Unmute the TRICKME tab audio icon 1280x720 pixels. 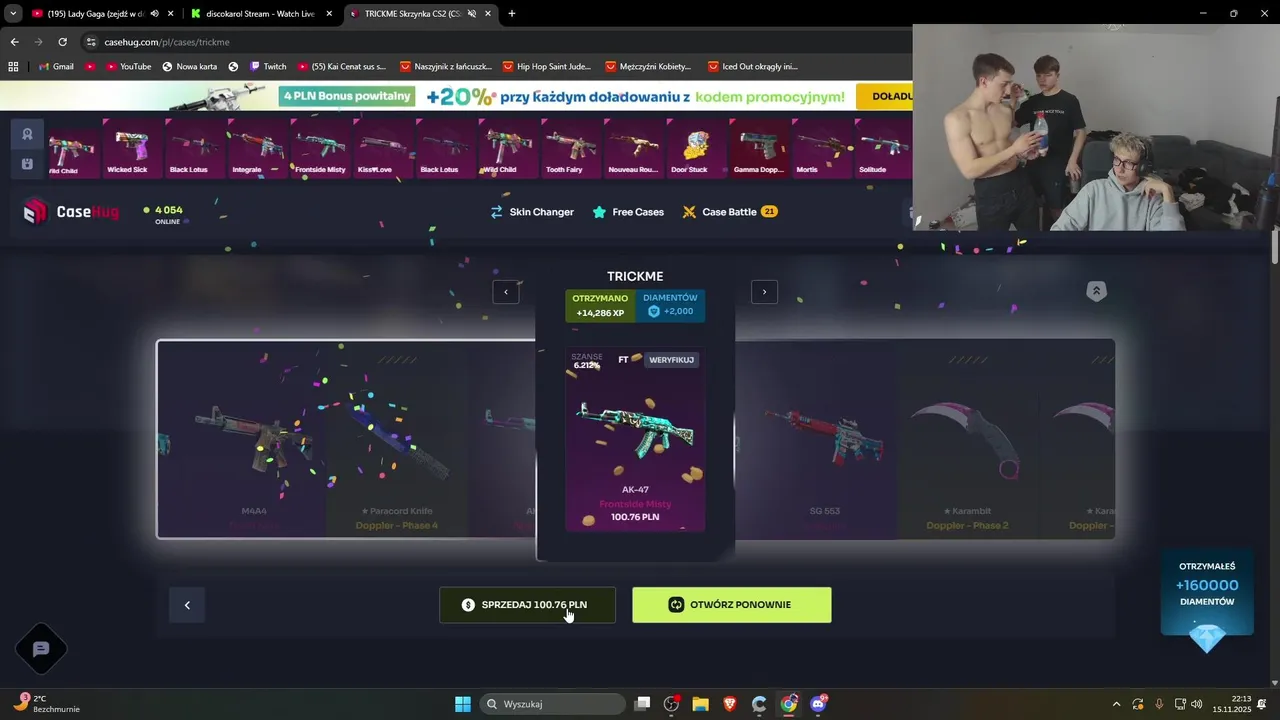click(472, 14)
